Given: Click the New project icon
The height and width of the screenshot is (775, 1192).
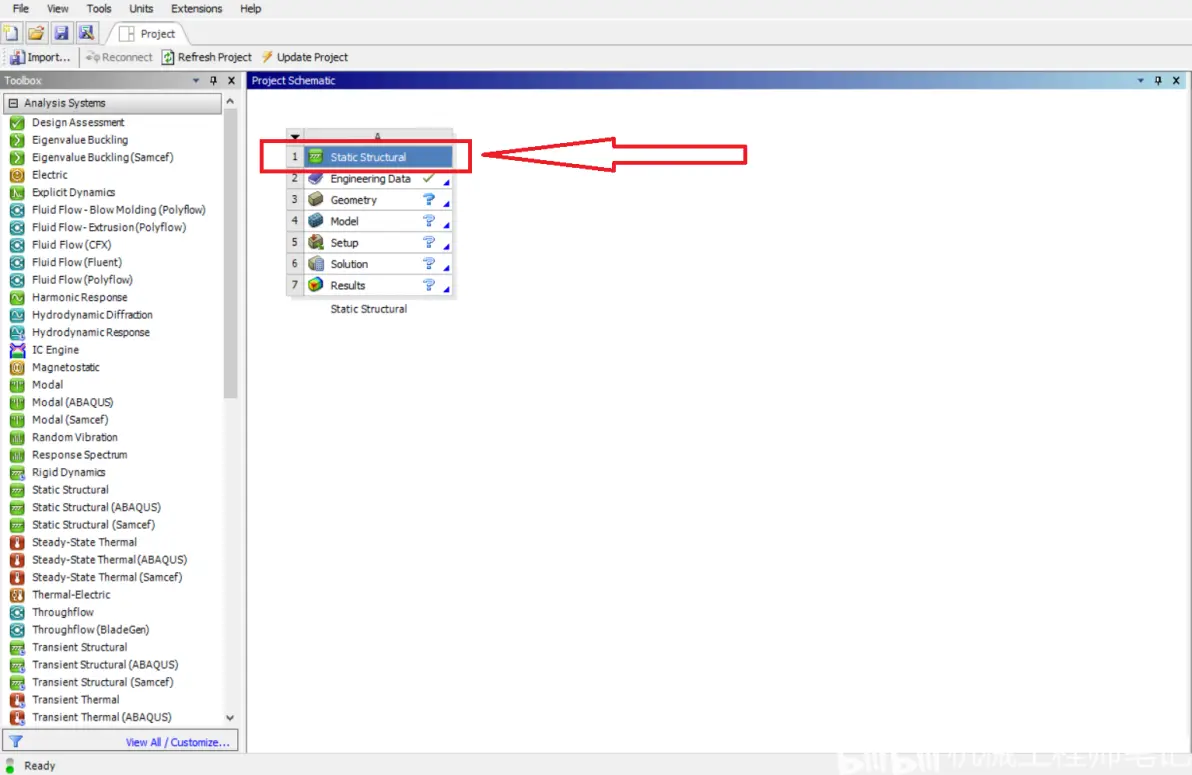Looking at the screenshot, I should pos(11,33).
